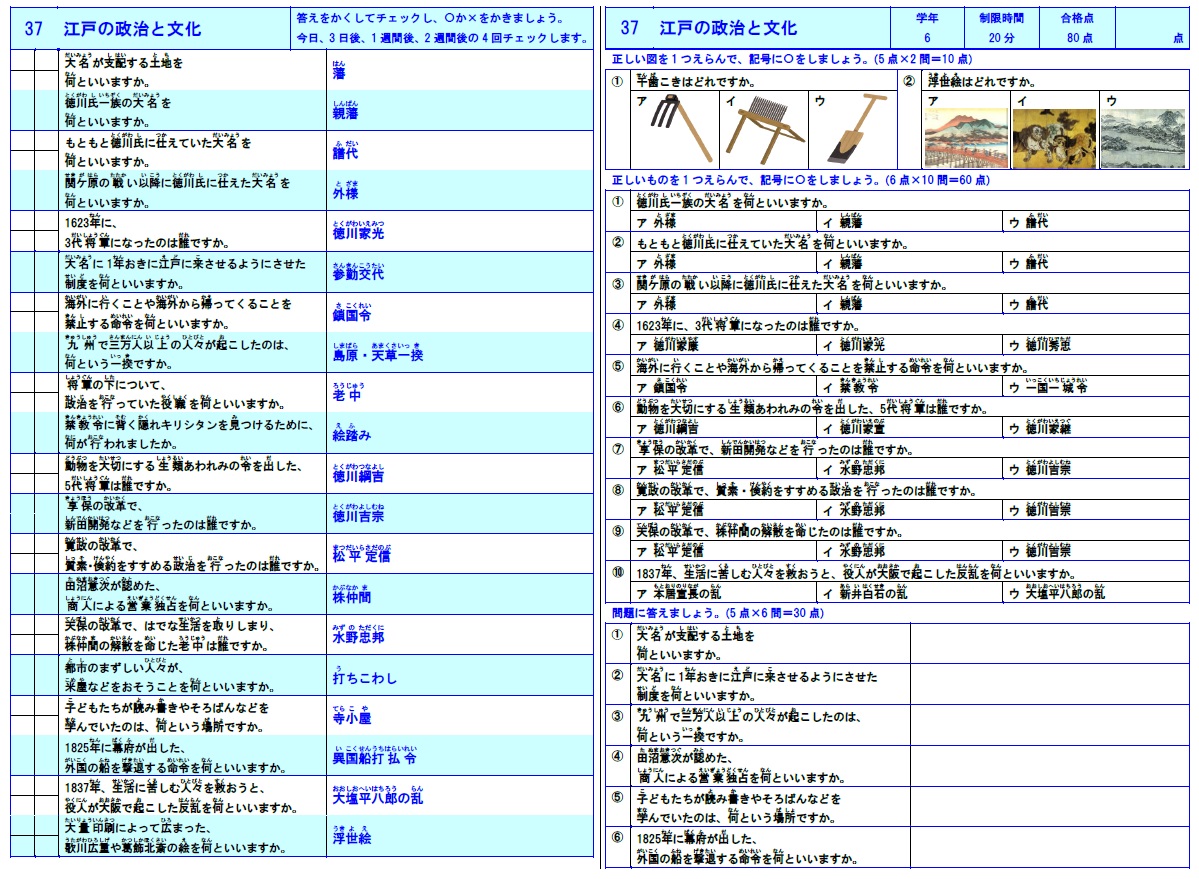The image size is (1199, 879).
Task: Click the blue answer 打ちこわし
Action: [x=365, y=676]
